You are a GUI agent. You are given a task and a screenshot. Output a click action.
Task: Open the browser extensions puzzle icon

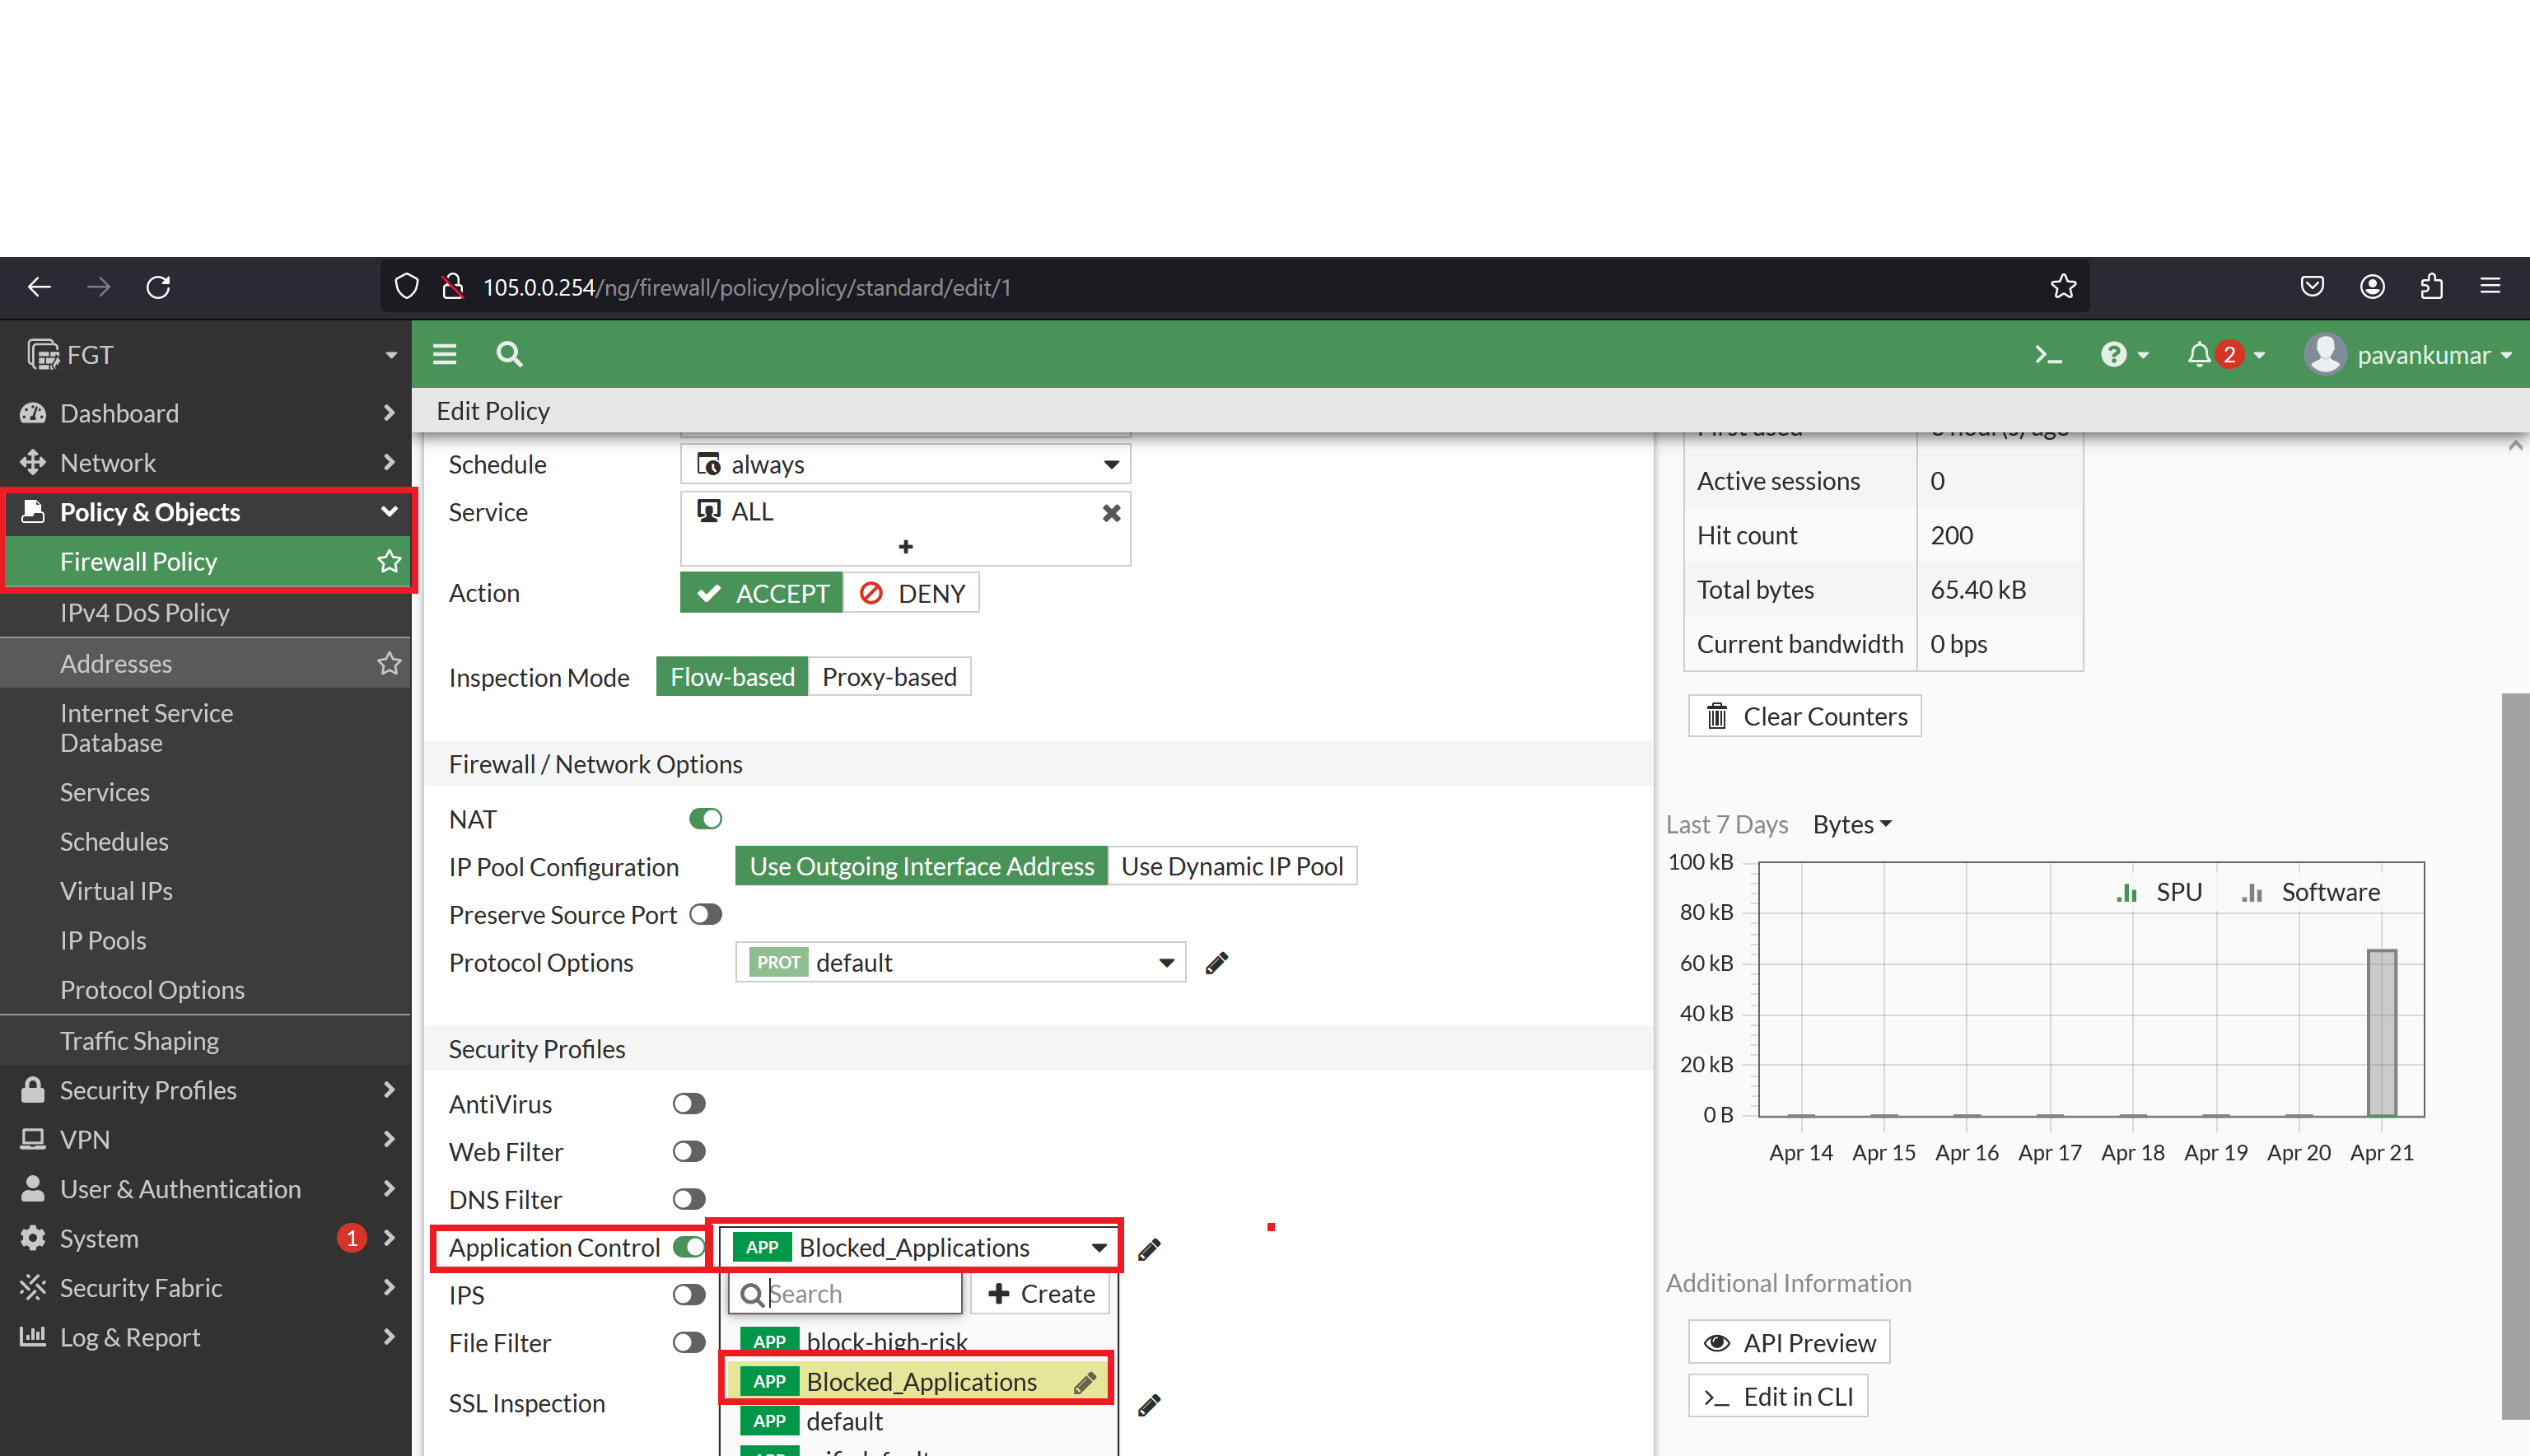2432,287
